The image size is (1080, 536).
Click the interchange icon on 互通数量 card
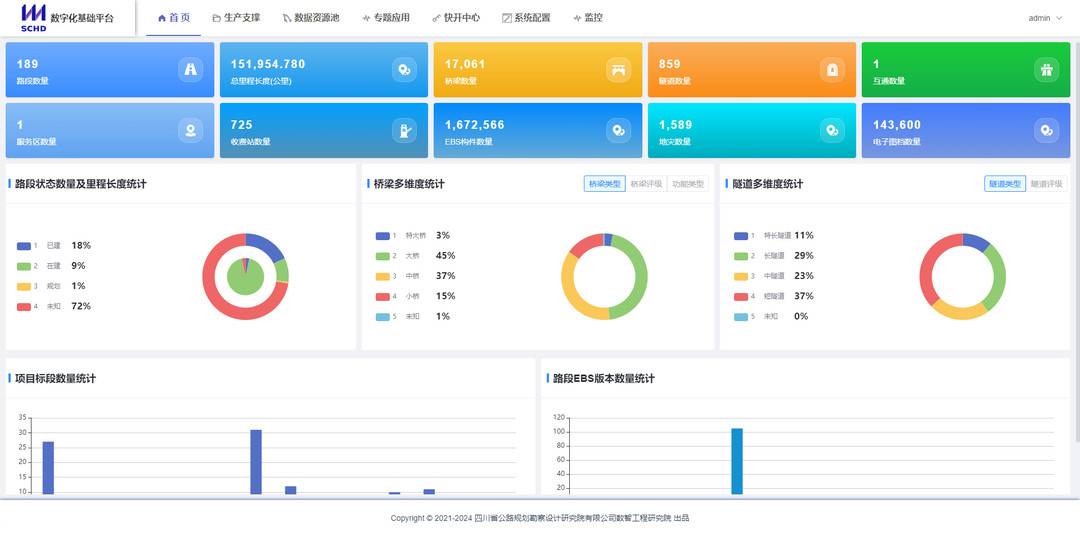tap(1046, 69)
